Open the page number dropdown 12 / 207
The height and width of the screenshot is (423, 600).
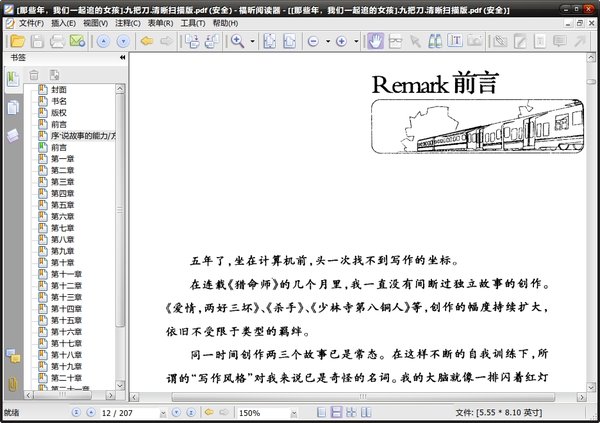pos(162,412)
